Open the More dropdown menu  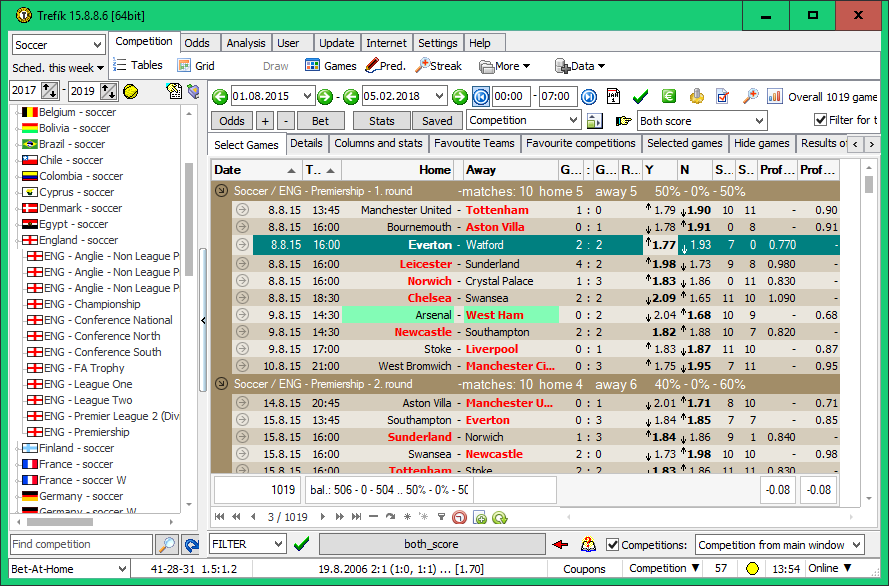point(505,66)
